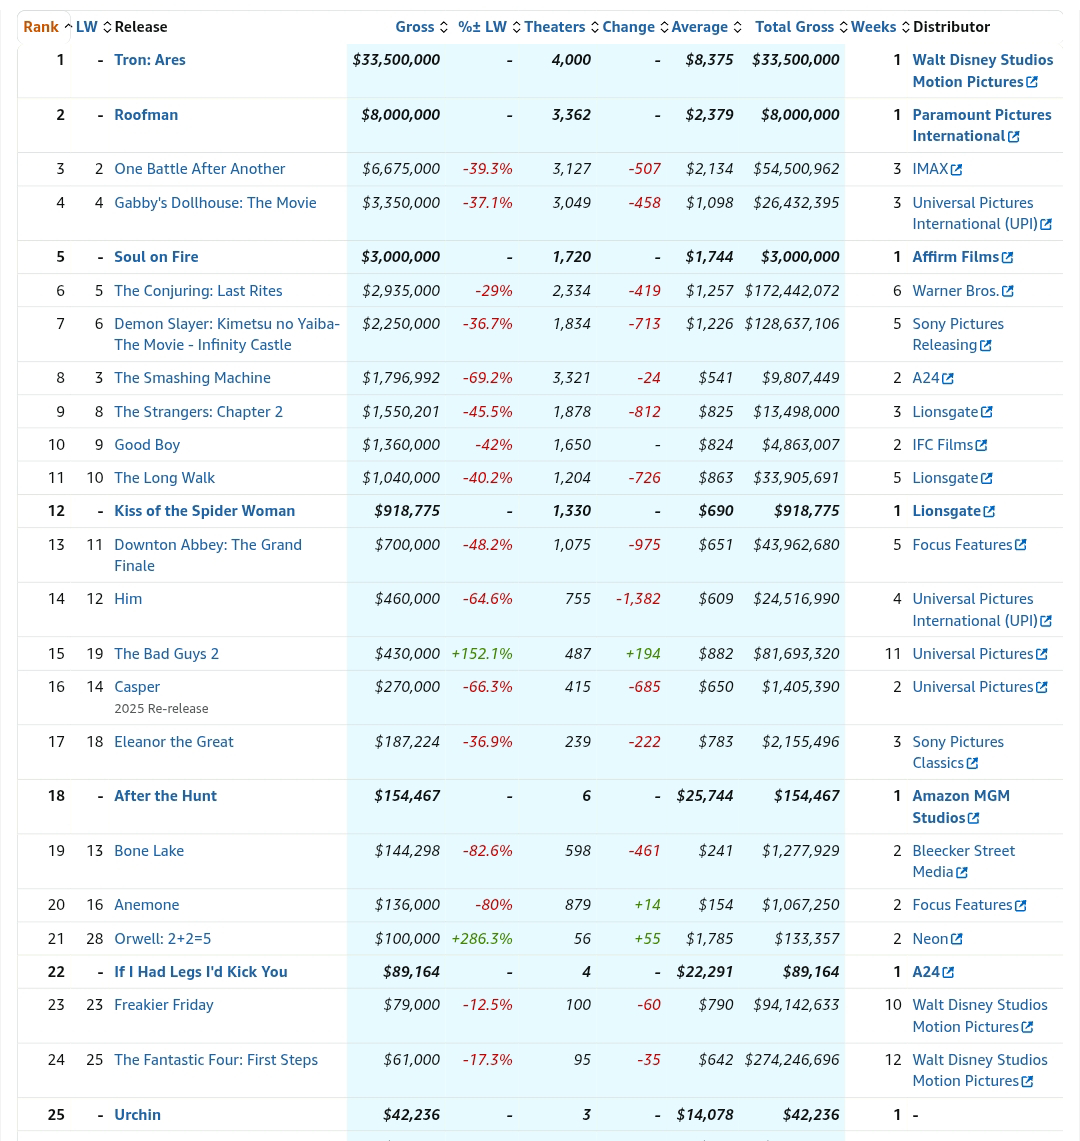Open One Battle After Another link
The image size is (1080, 1141).
point(199,169)
